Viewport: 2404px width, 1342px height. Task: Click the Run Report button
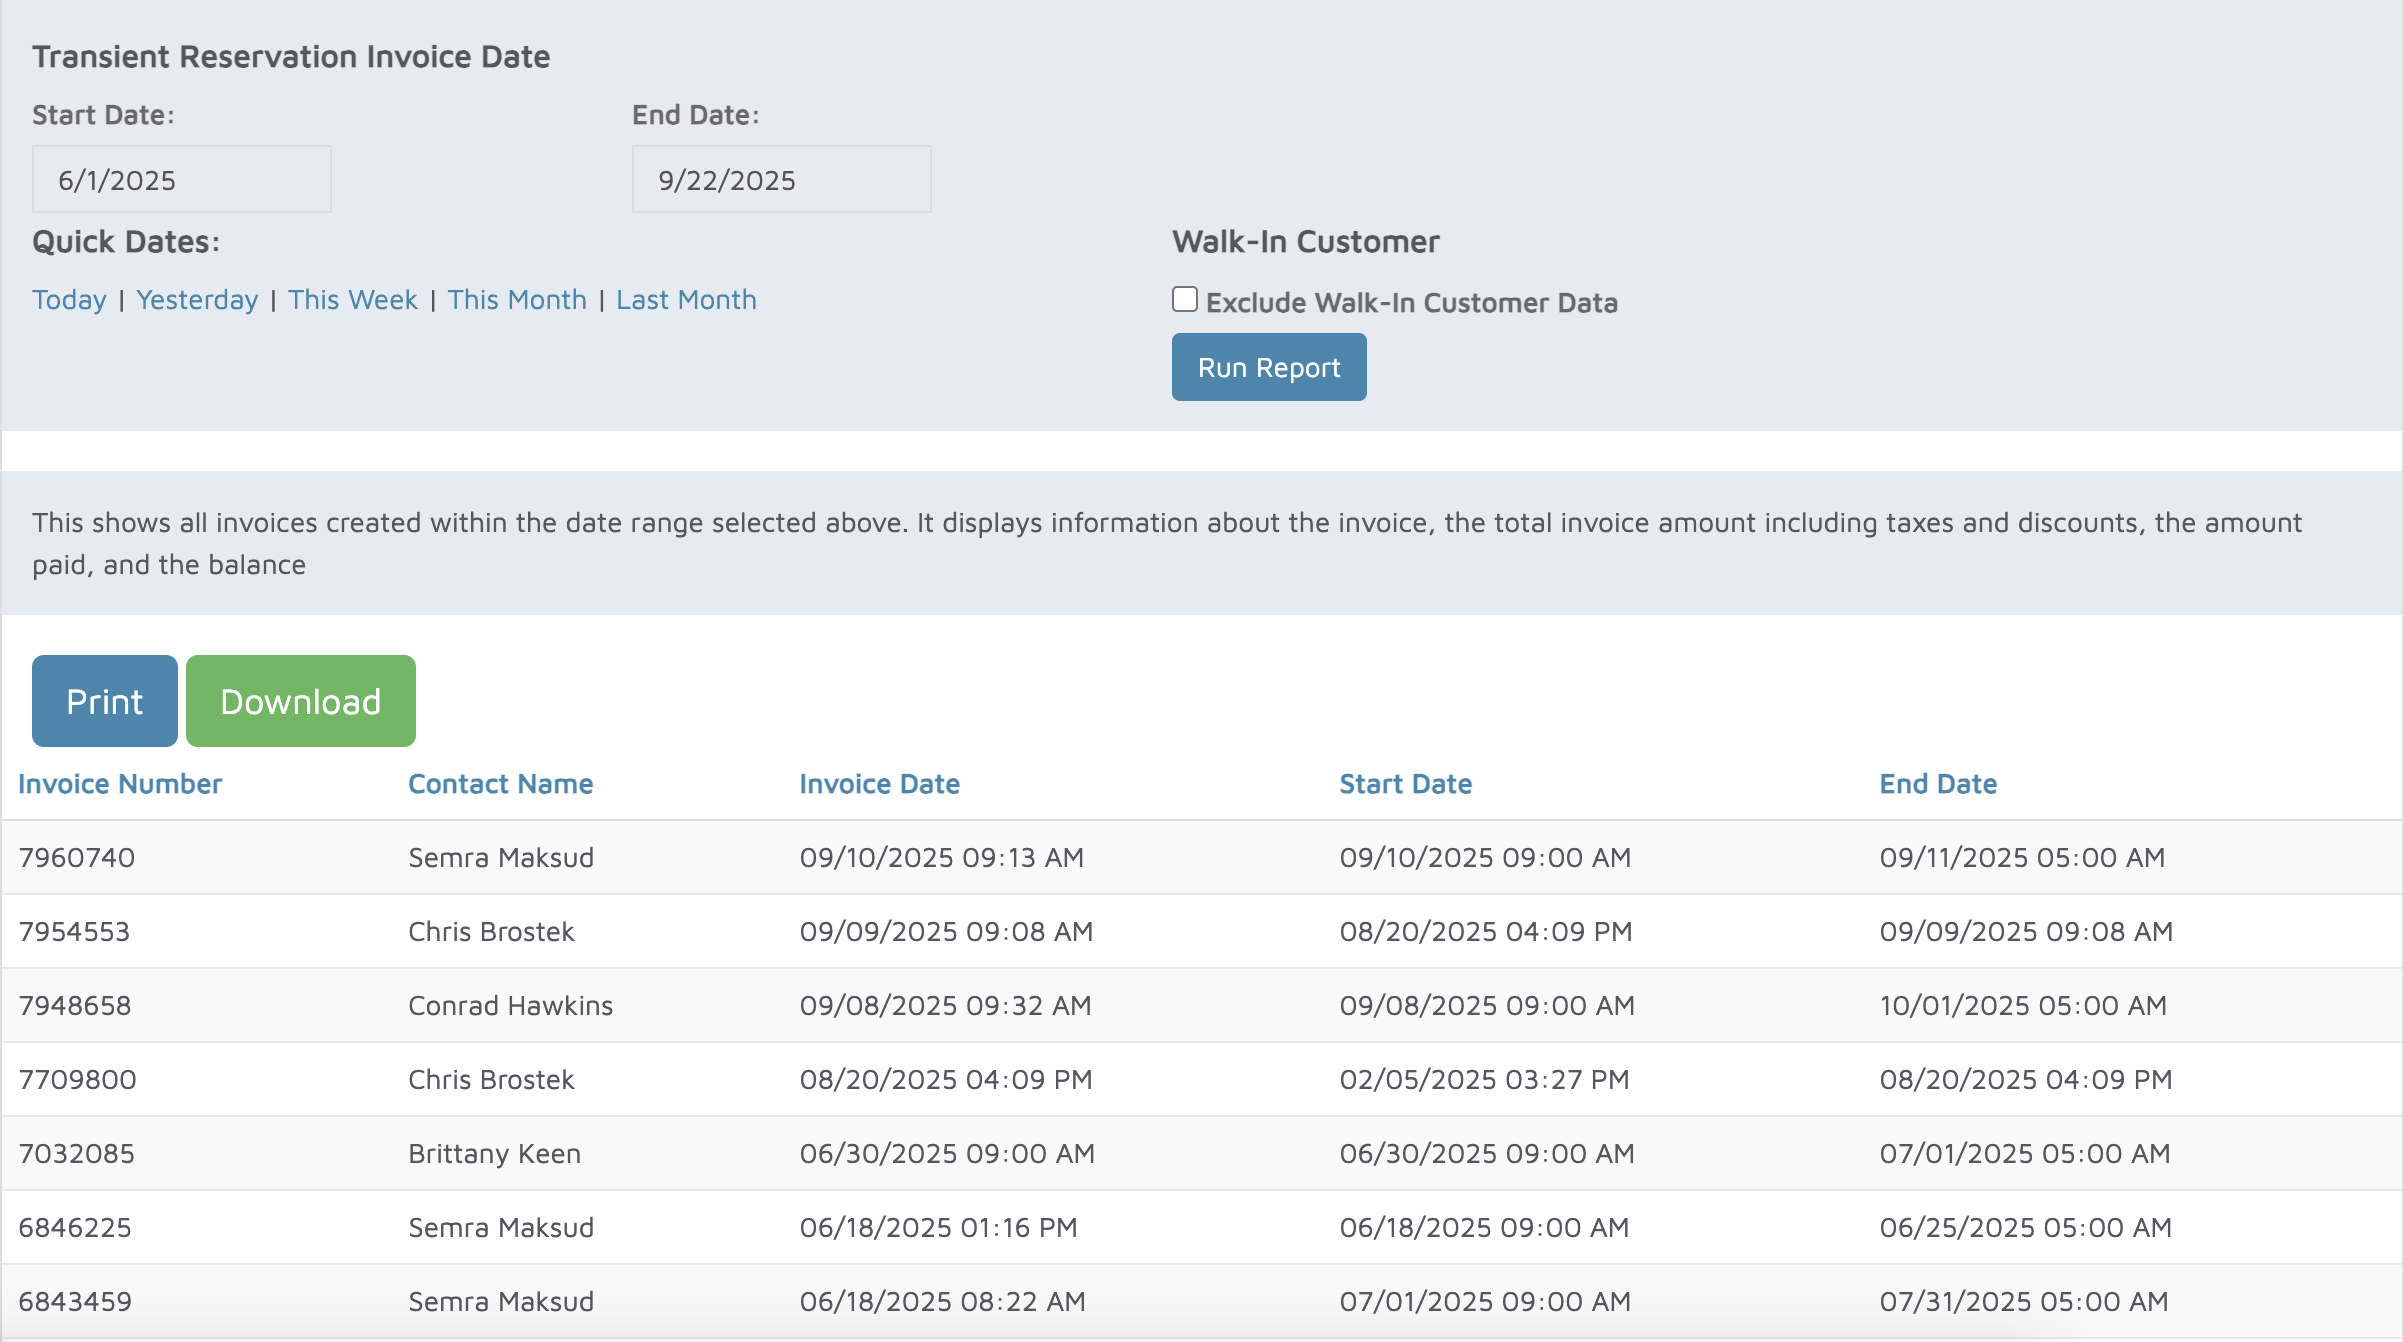pyautogui.click(x=1268, y=367)
